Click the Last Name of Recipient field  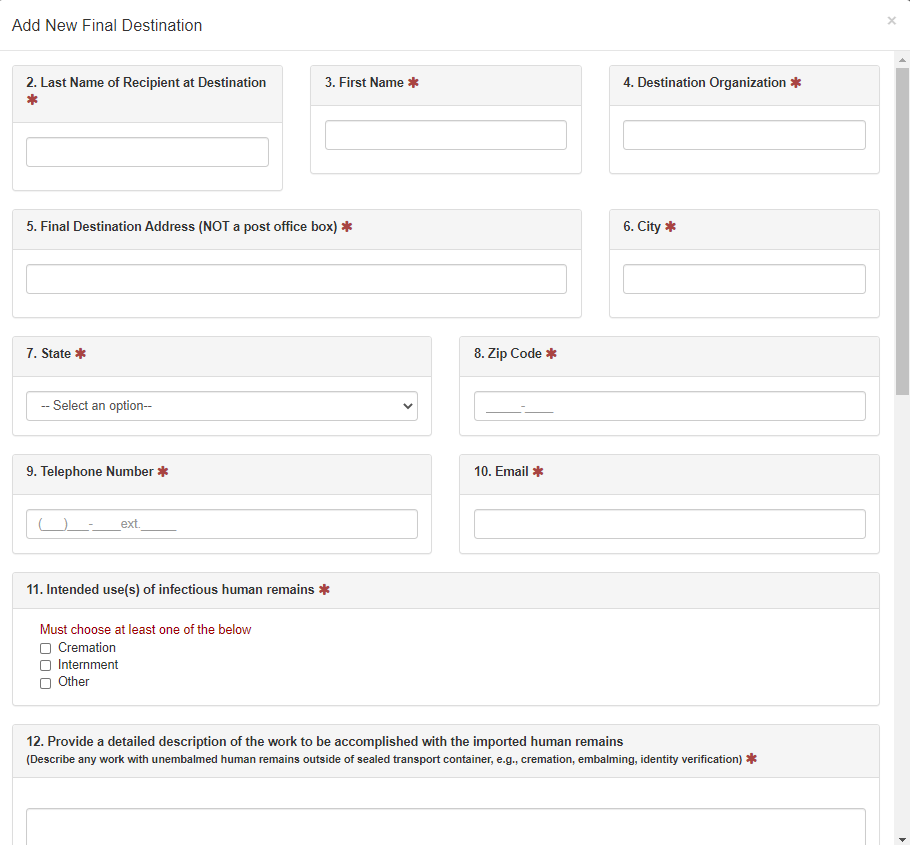[x=147, y=152]
